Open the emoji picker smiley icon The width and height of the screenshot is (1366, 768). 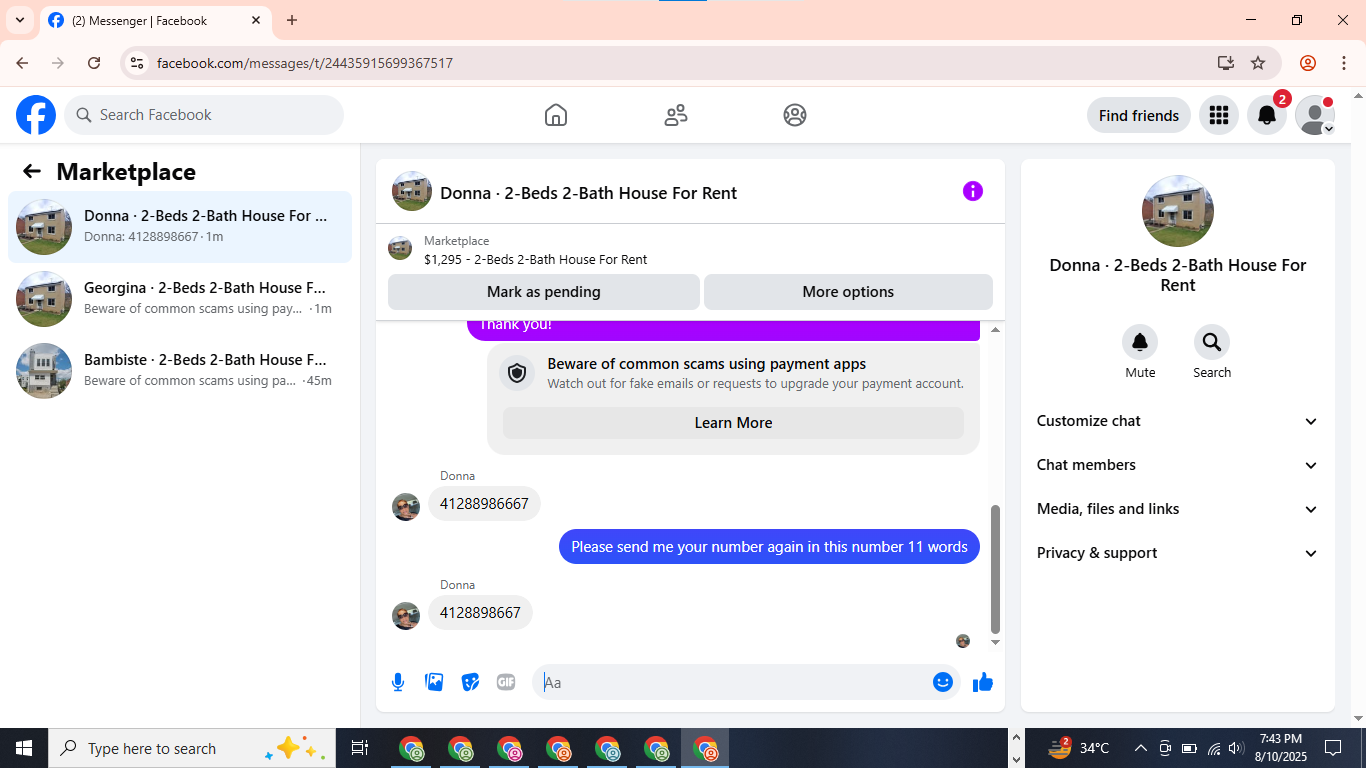(x=943, y=682)
